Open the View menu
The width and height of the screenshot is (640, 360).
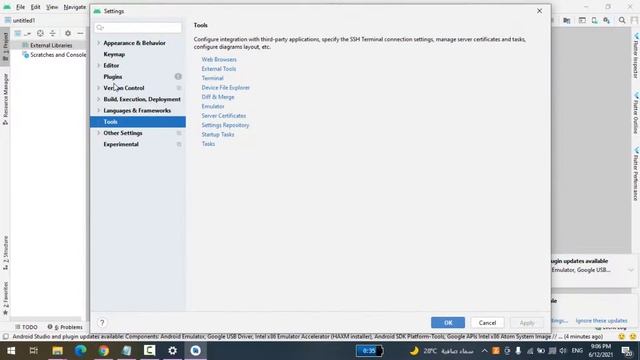pyautogui.click(x=52, y=7)
